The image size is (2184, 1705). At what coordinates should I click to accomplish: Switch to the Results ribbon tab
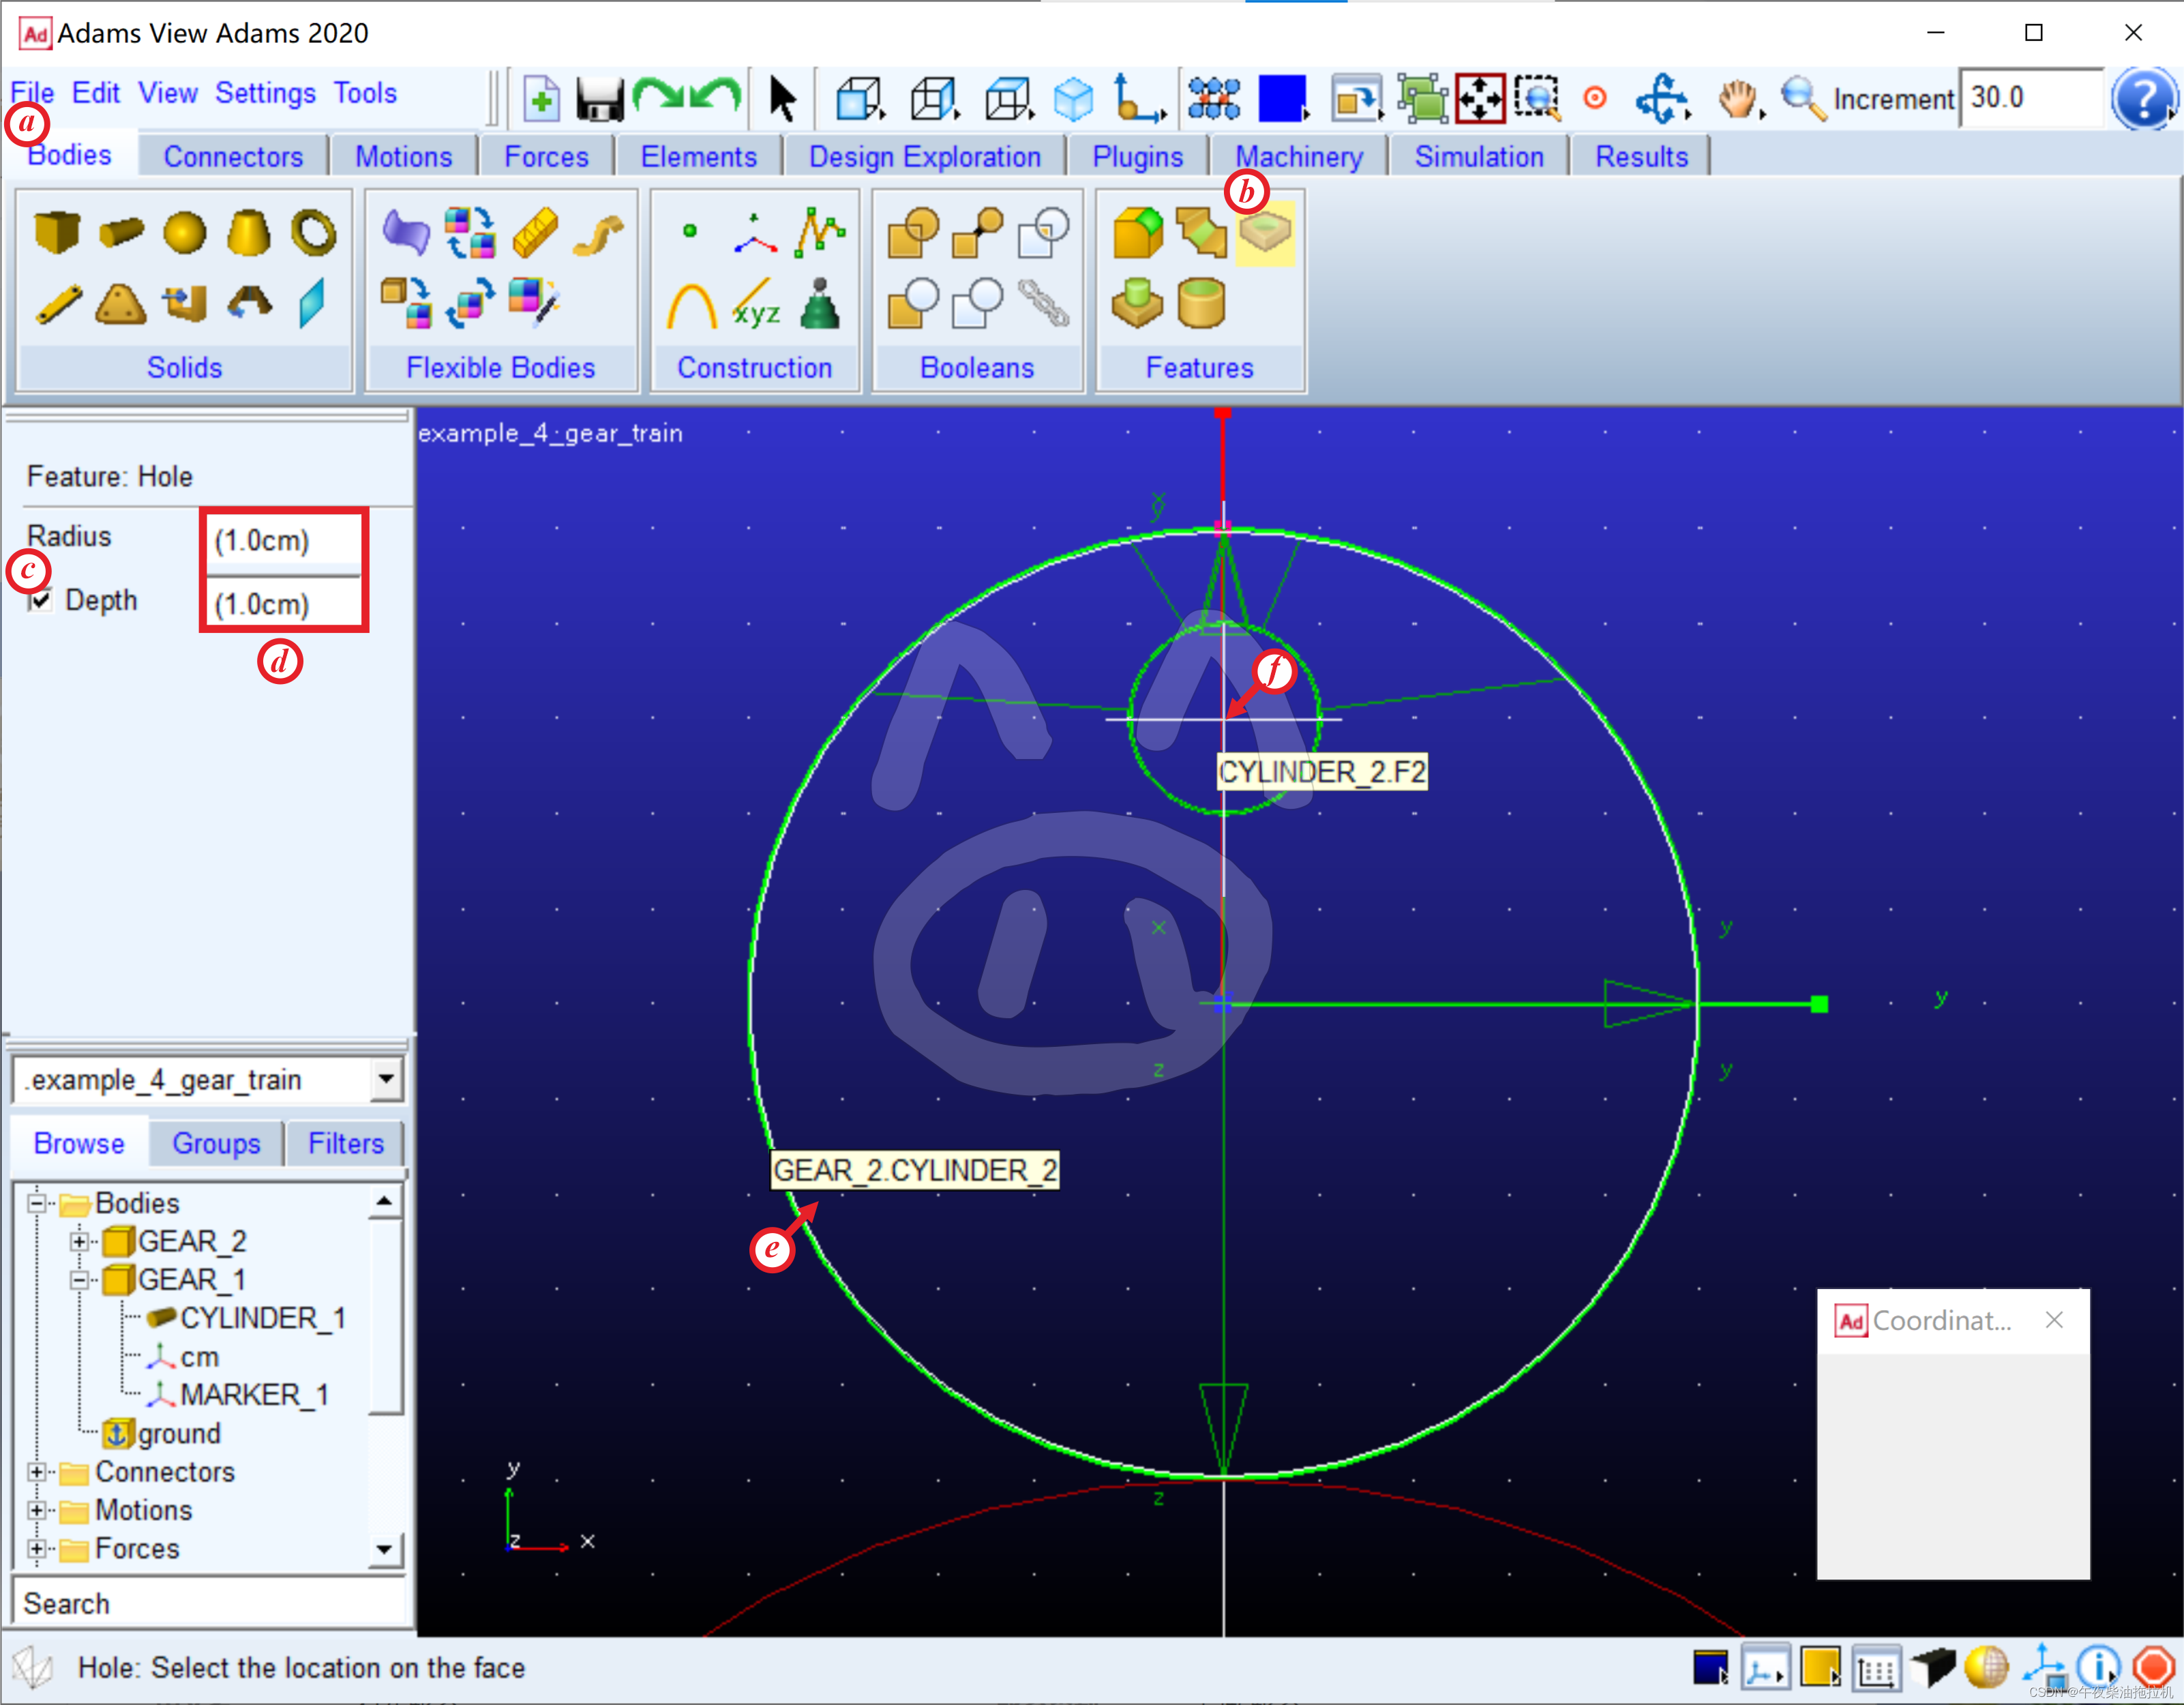1641,157
